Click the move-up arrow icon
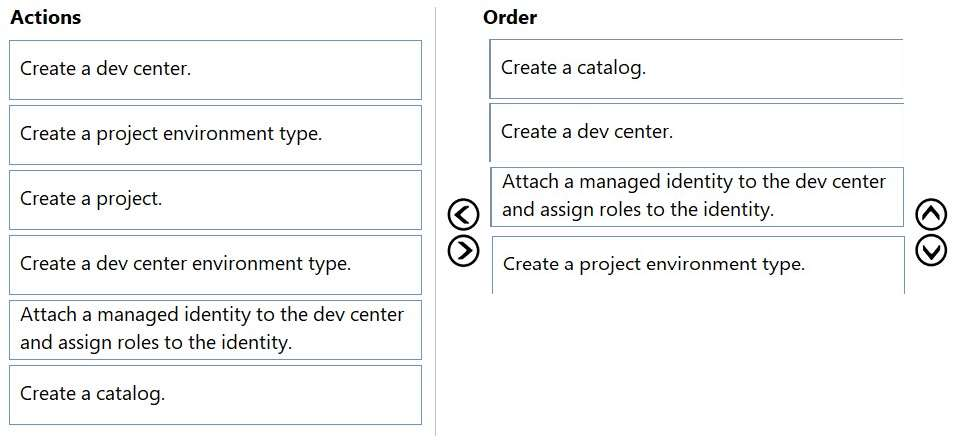This screenshot has height=445, width=960. tap(931, 214)
